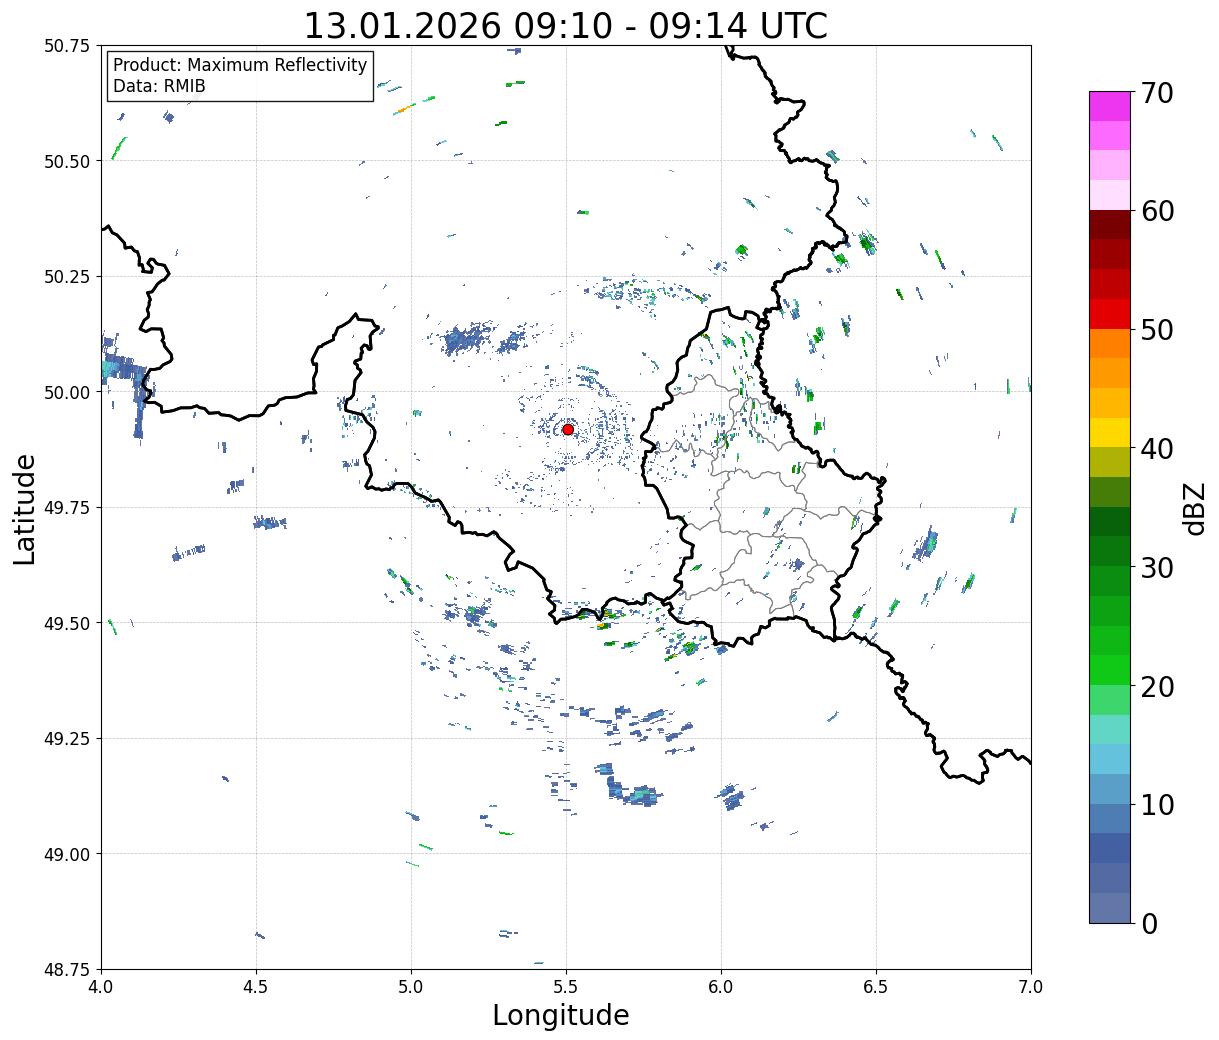Click the turquoise swatch between 10 and 20
Image resolution: width=1219 pixels, height=1040 pixels.
click(x=1109, y=729)
